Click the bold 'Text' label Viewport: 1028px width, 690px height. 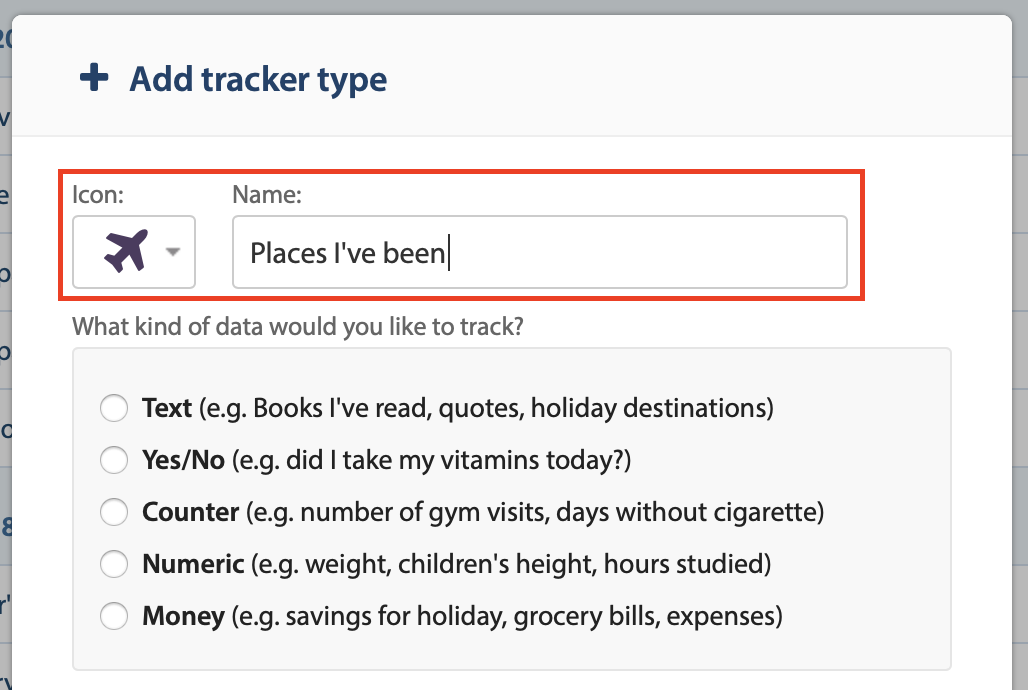(166, 408)
